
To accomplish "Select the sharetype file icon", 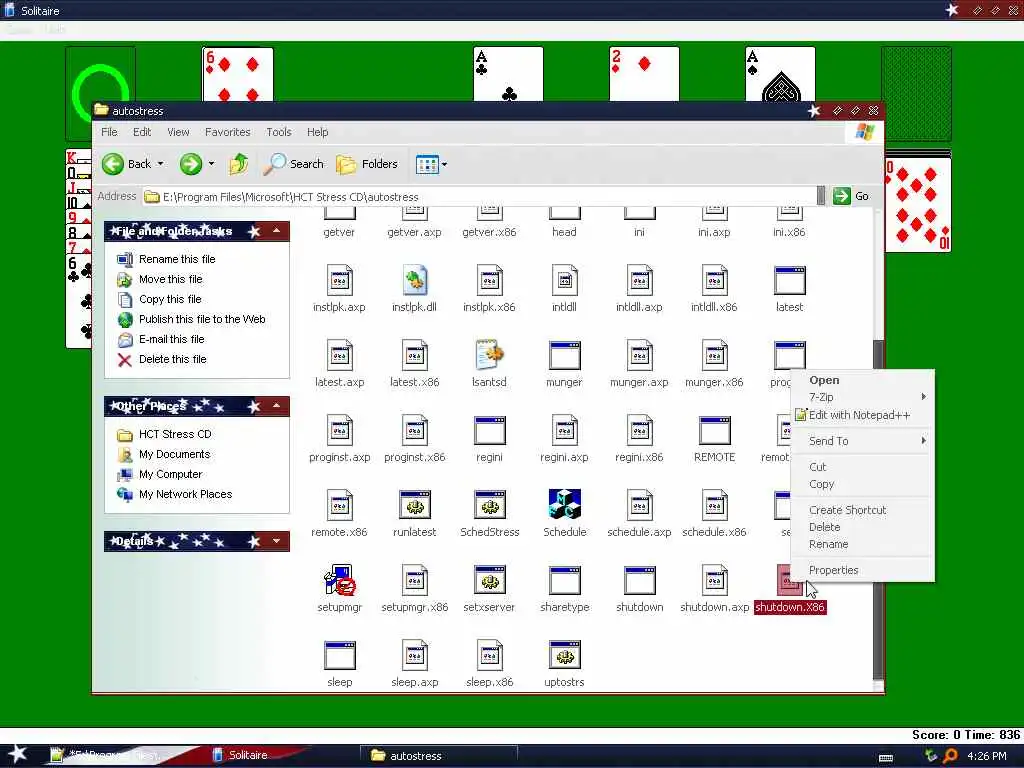I will (564, 580).
